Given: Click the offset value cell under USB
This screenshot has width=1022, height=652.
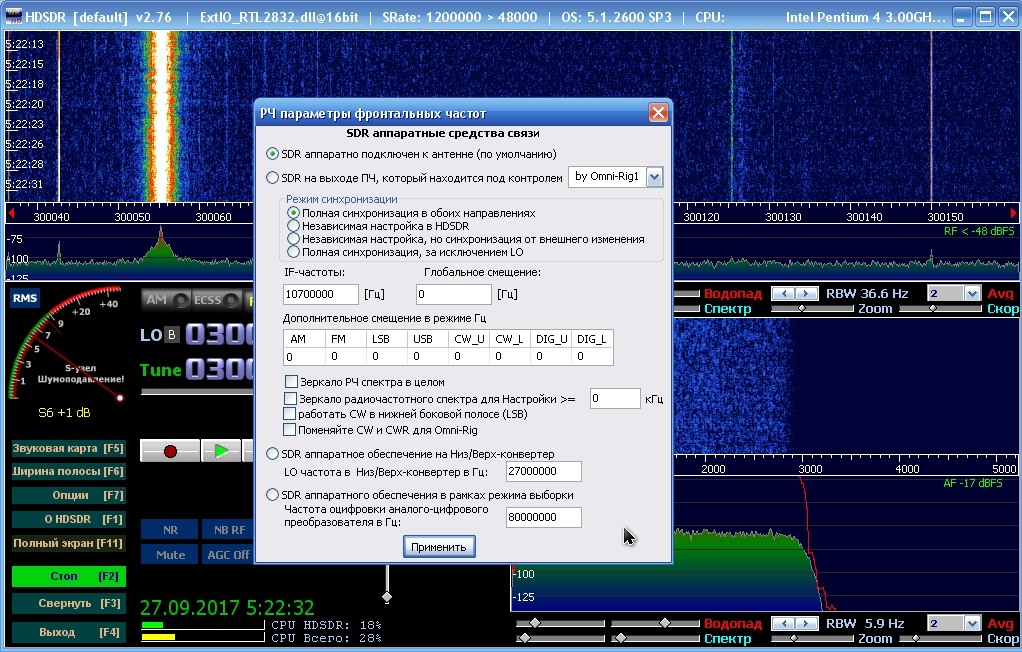Looking at the screenshot, I should point(426,356).
